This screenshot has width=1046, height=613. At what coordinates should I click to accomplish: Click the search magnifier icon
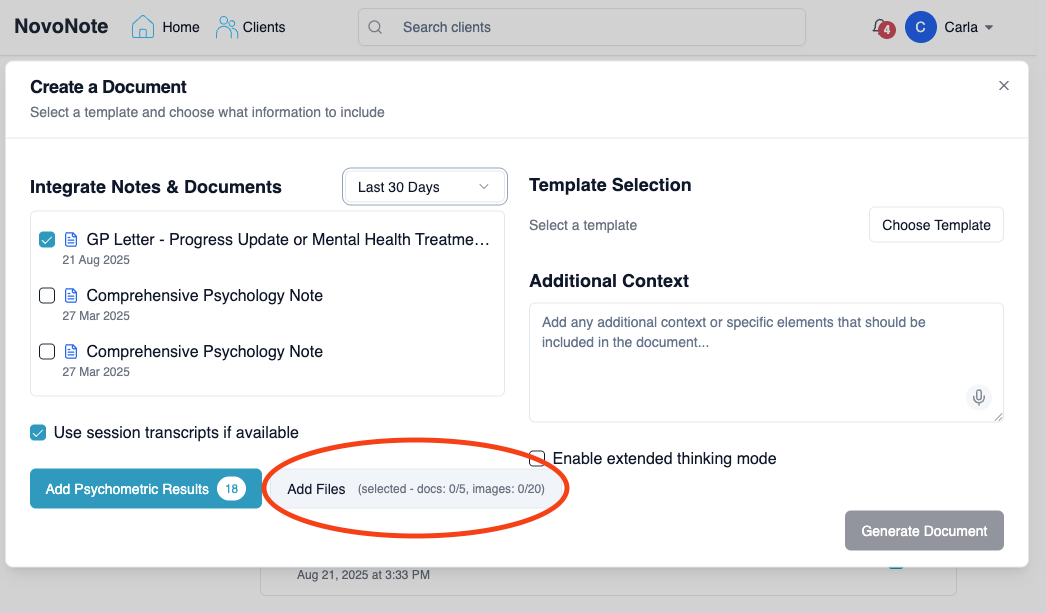(376, 27)
